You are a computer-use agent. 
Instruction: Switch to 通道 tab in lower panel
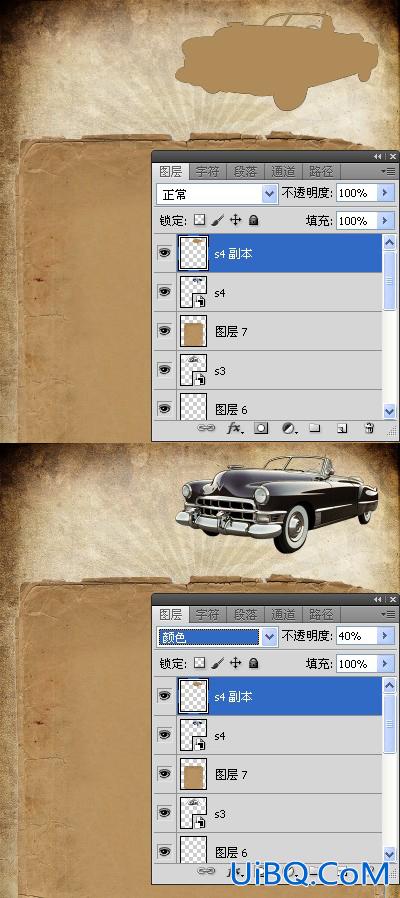pos(283,615)
